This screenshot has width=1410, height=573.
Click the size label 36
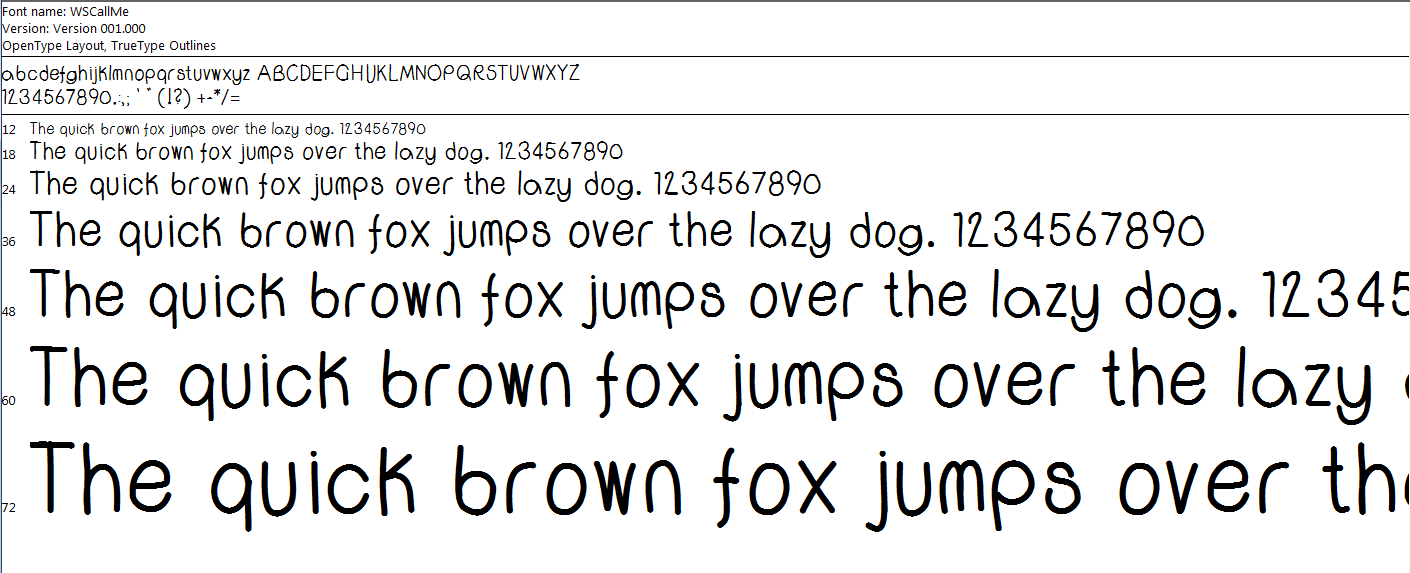pos(9,241)
